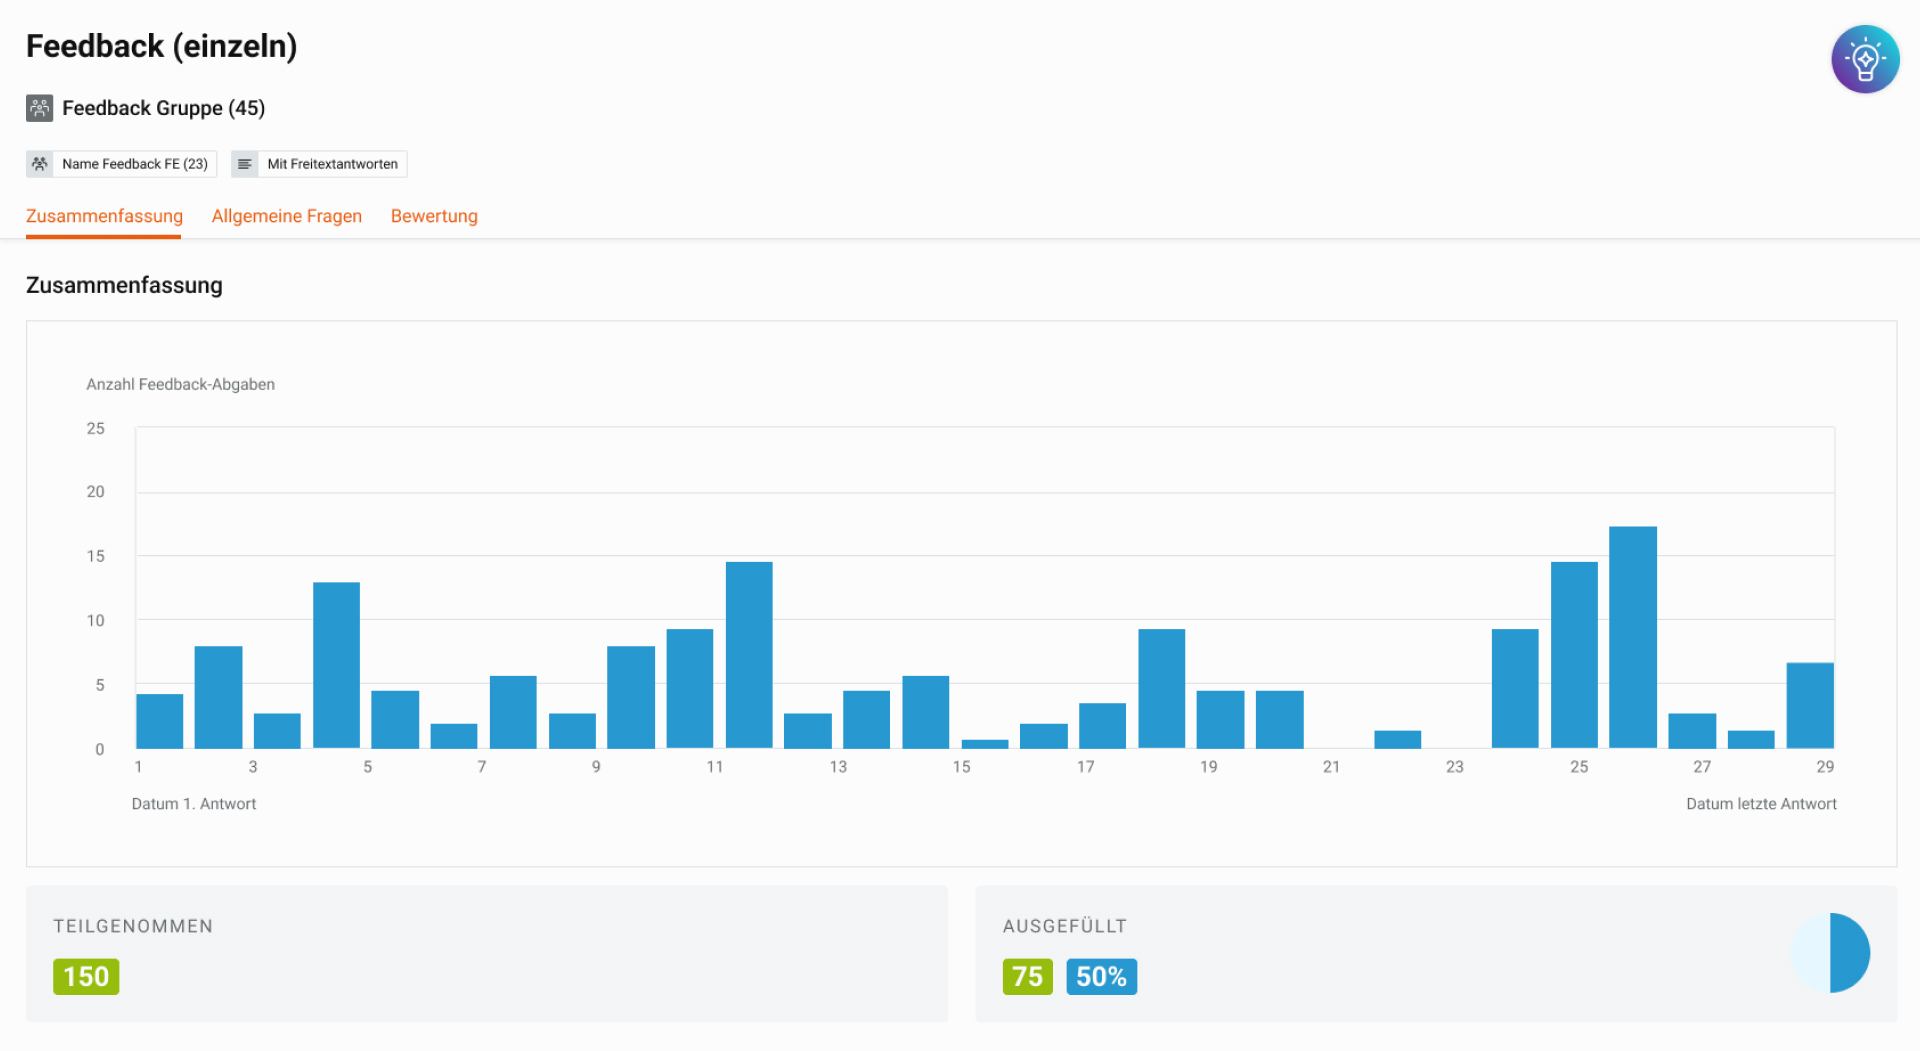This screenshot has width=1920, height=1051.
Task: Select the people icon in Name Feedback FE chip
Action: (40, 163)
